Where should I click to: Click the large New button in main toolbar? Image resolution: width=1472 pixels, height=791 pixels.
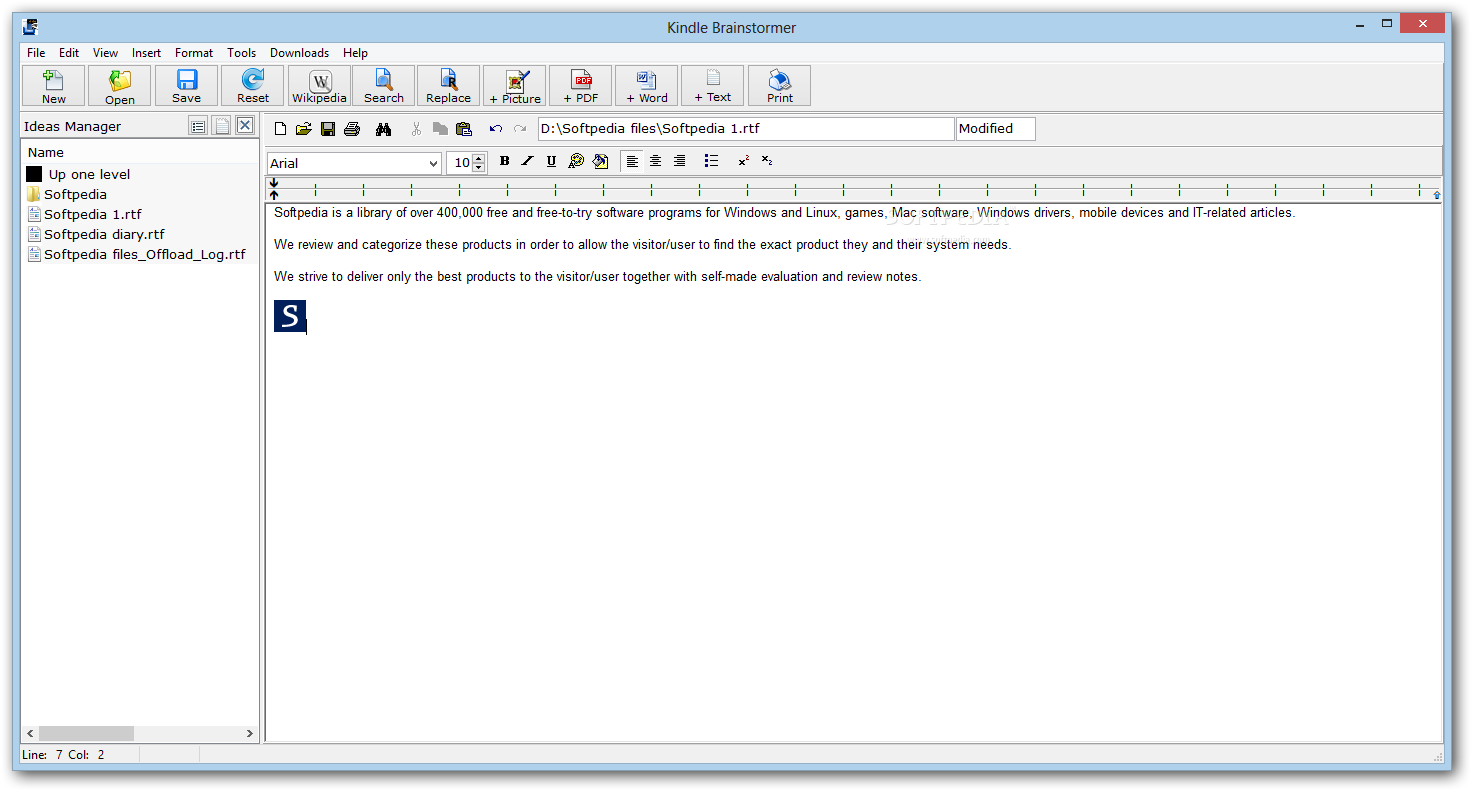pos(54,86)
